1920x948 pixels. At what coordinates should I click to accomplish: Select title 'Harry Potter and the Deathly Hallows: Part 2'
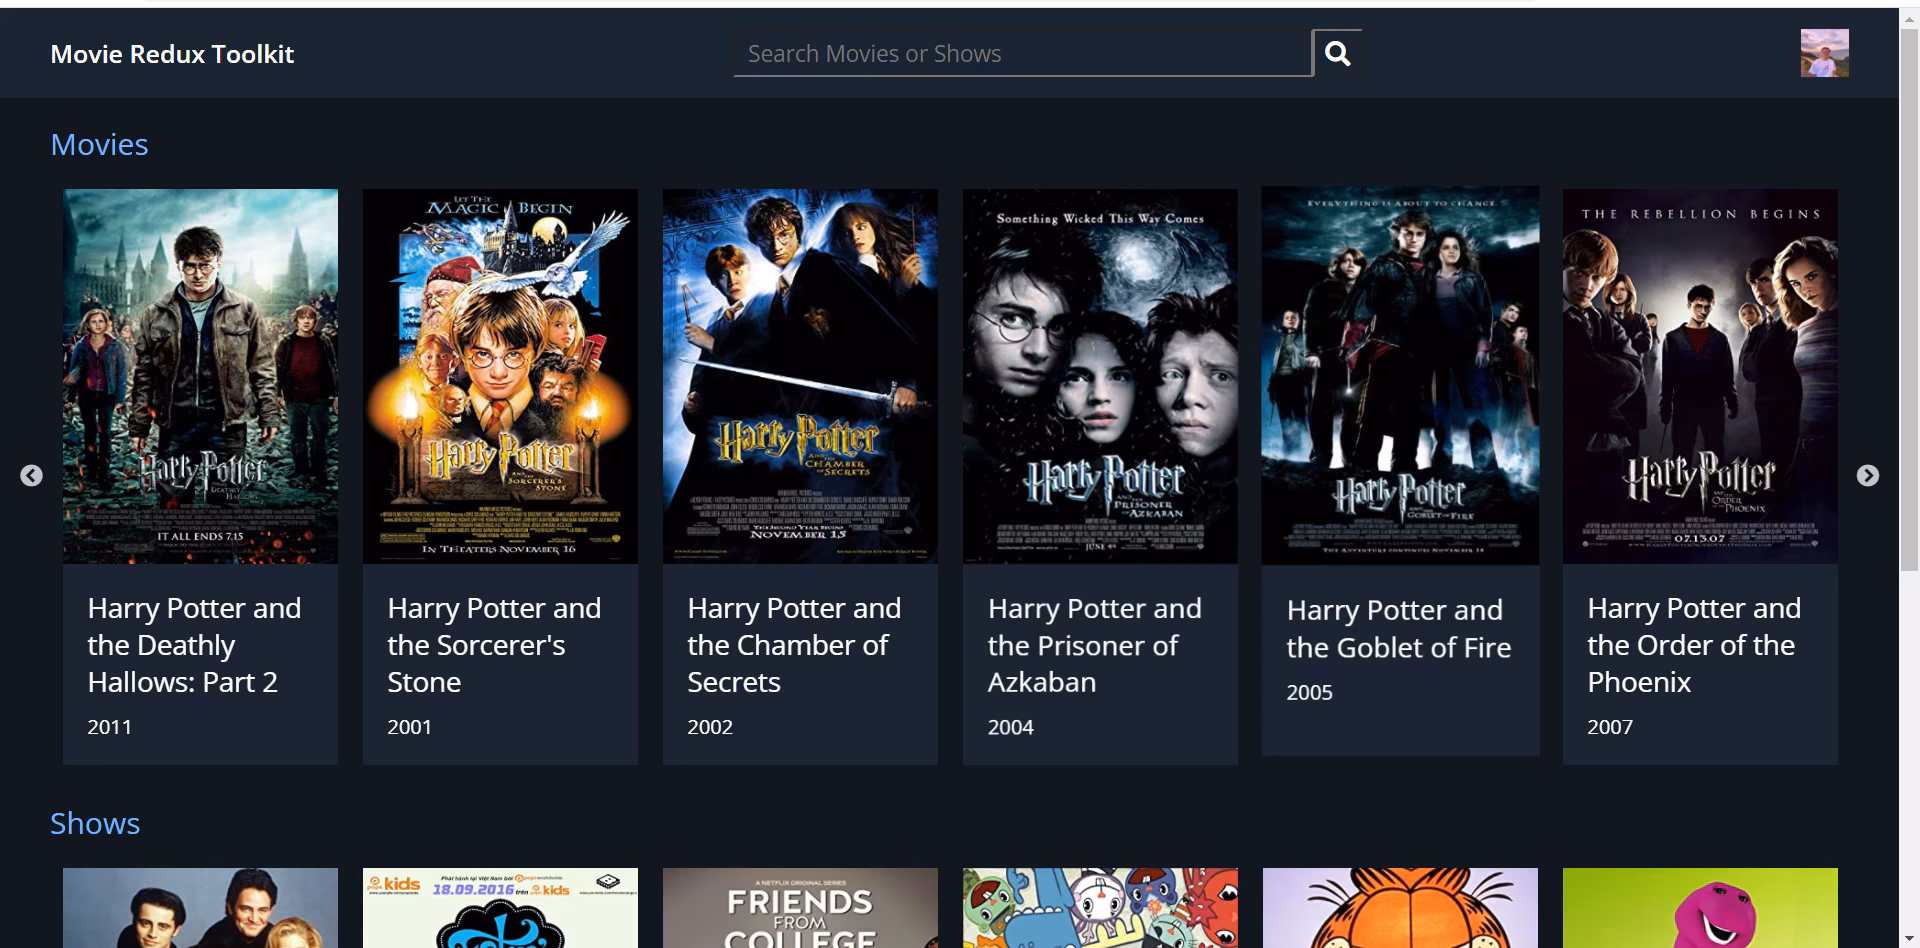pyautogui.click(x=194, y=645)
